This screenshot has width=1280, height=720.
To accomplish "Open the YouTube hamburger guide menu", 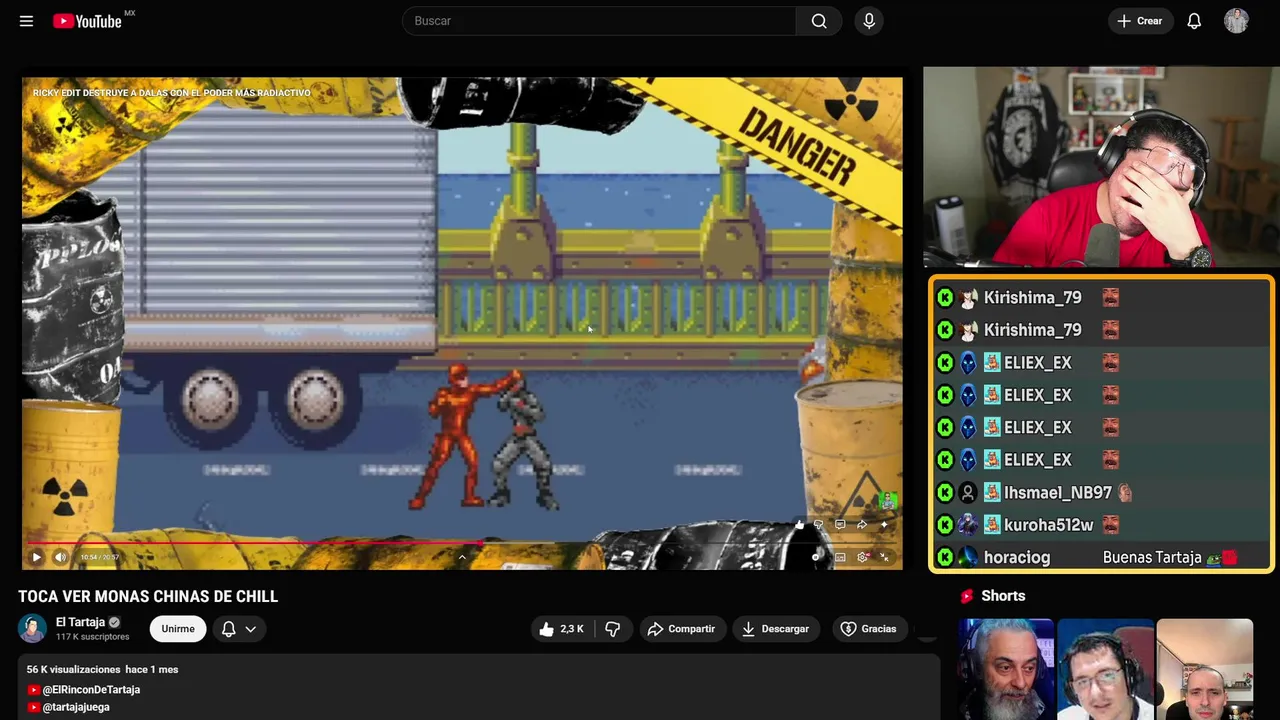I will pyautogui.click(x=26, y=21).
